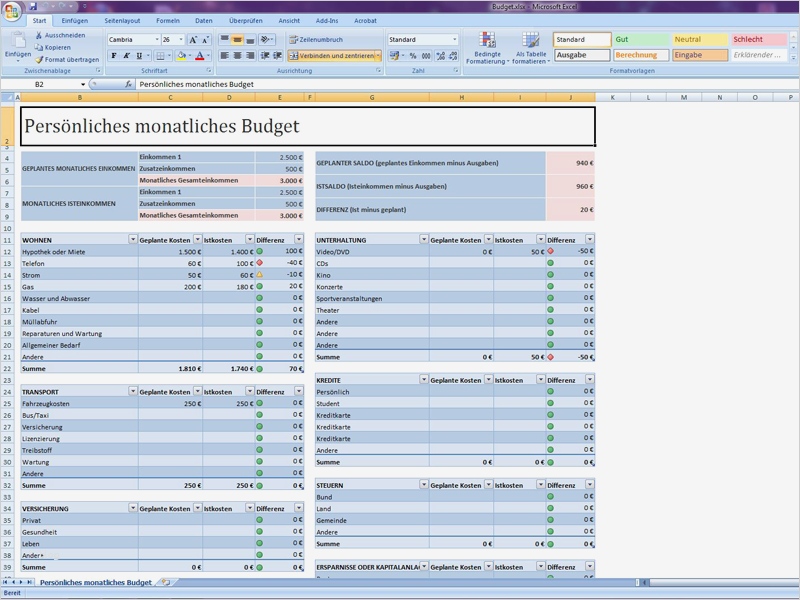Viewport: 800px width, 600px height.
Task: Click the increase indent icon
Action: [x=278, y=56]
